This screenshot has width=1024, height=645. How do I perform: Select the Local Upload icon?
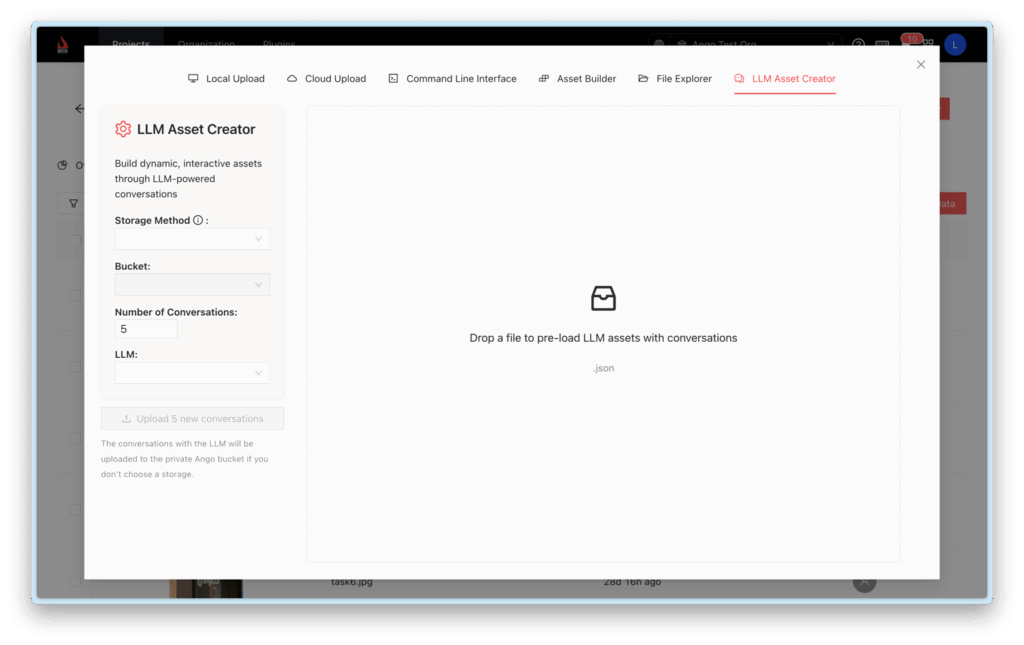(x=192, y=78)
